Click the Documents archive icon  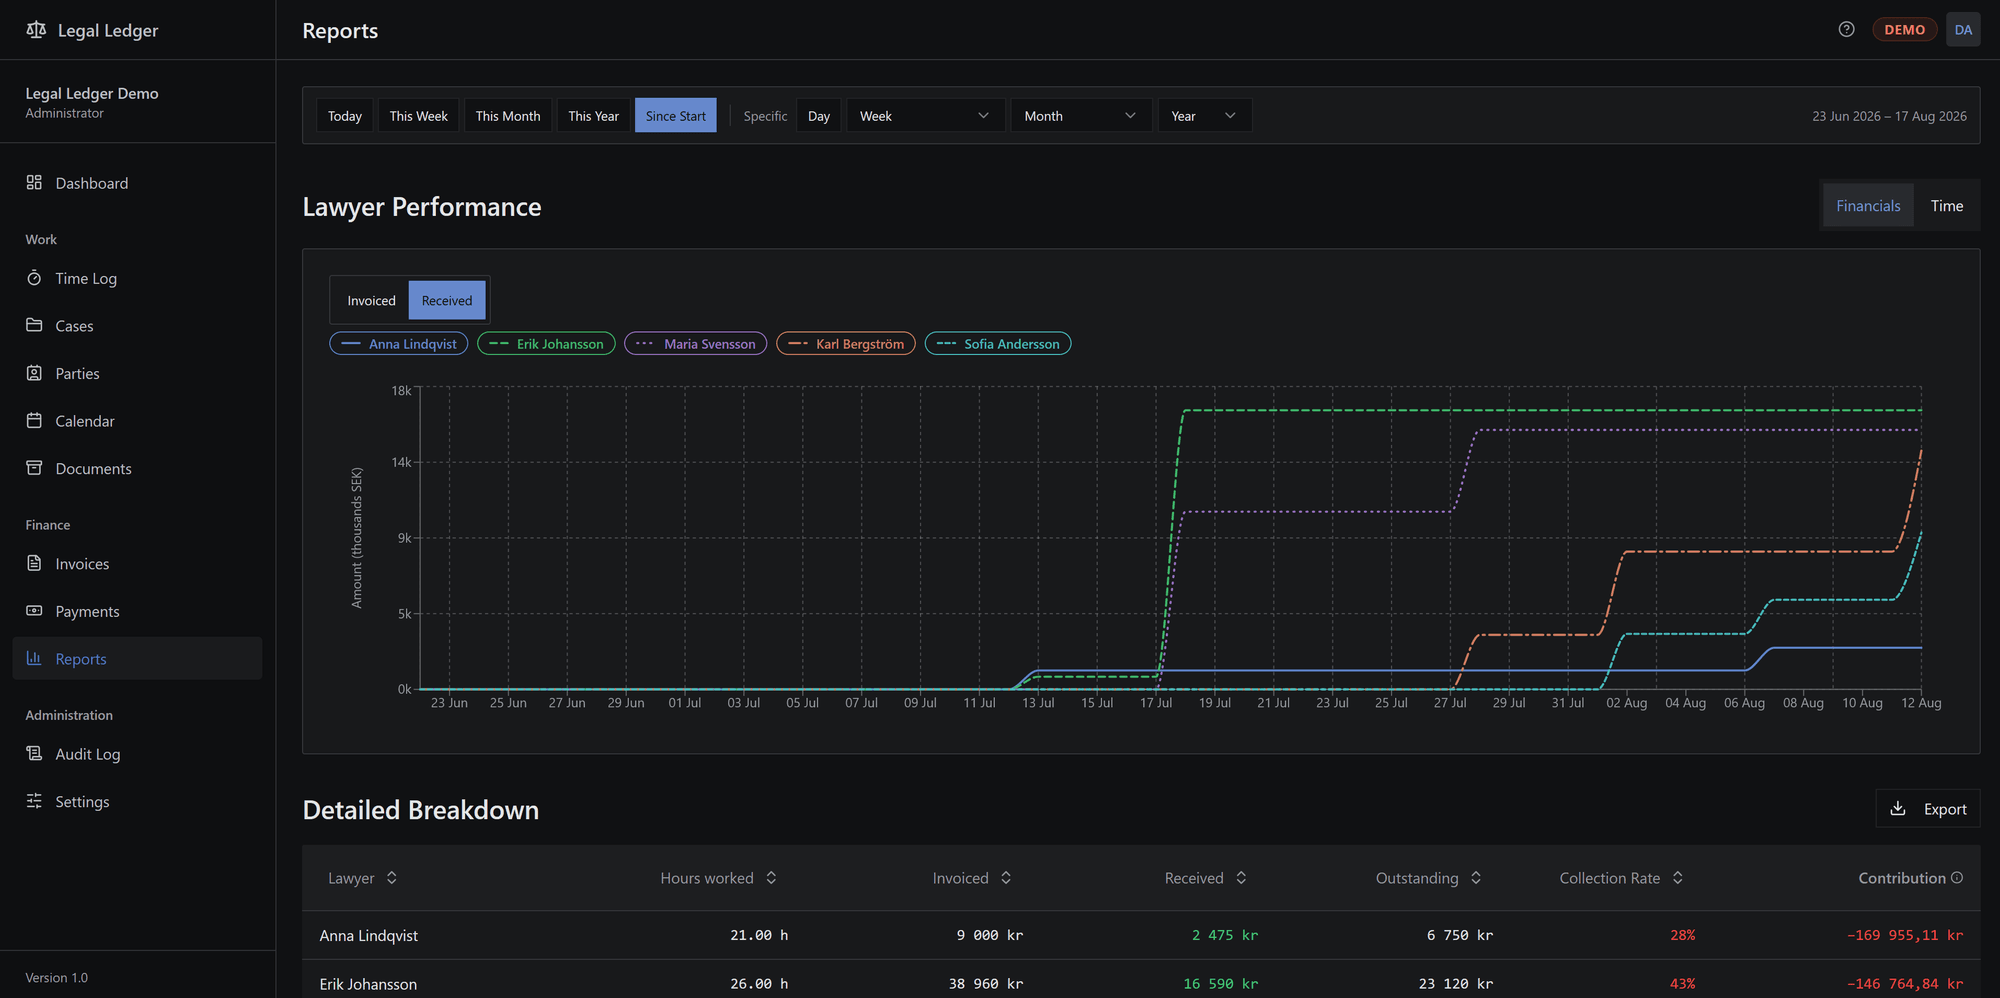(34, 468)
